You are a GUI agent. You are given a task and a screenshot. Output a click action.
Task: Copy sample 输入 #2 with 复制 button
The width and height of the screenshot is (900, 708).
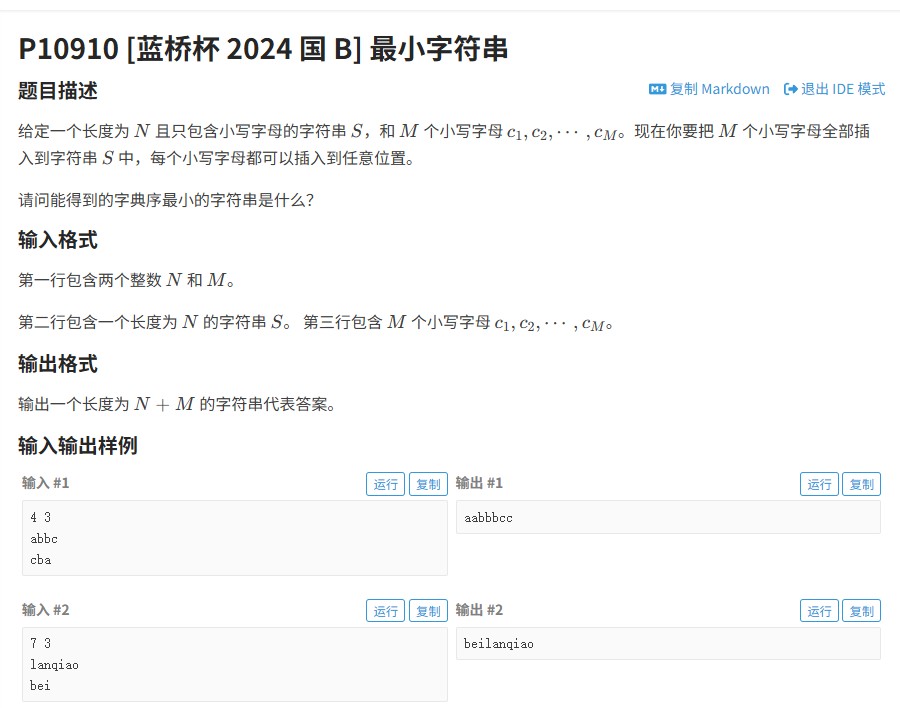point(428,611)
